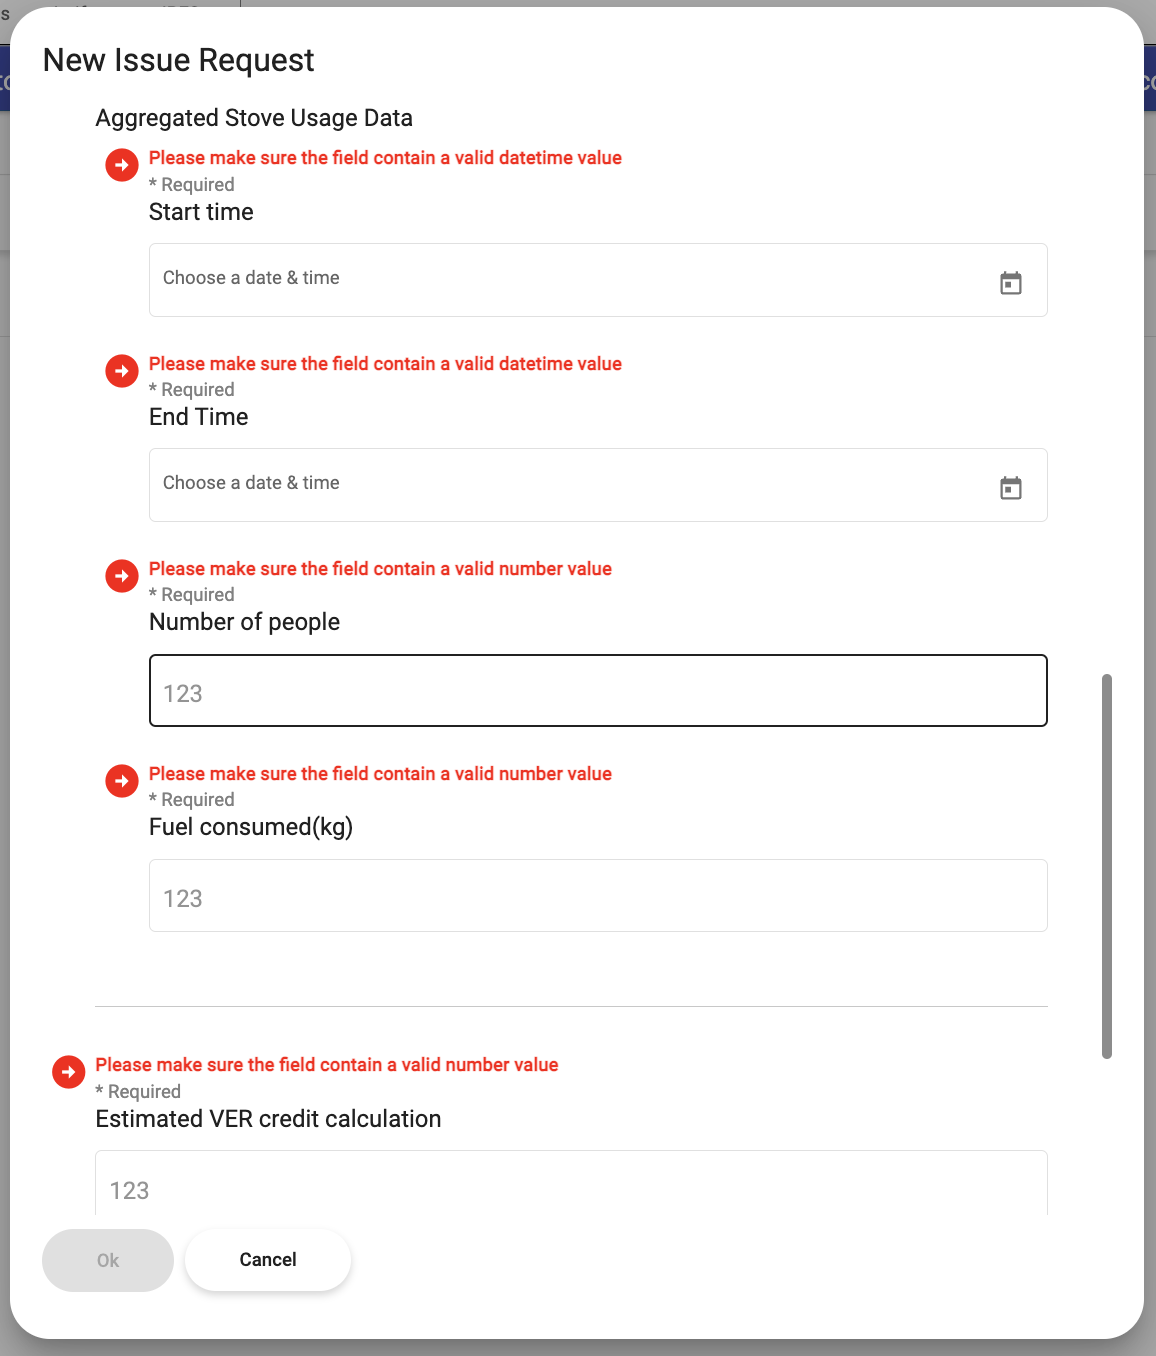Click into the Fuel consumed(kg) input
Viewport: 1156px width, 1356px height.
pyautogui.click(x=598, y=896)
